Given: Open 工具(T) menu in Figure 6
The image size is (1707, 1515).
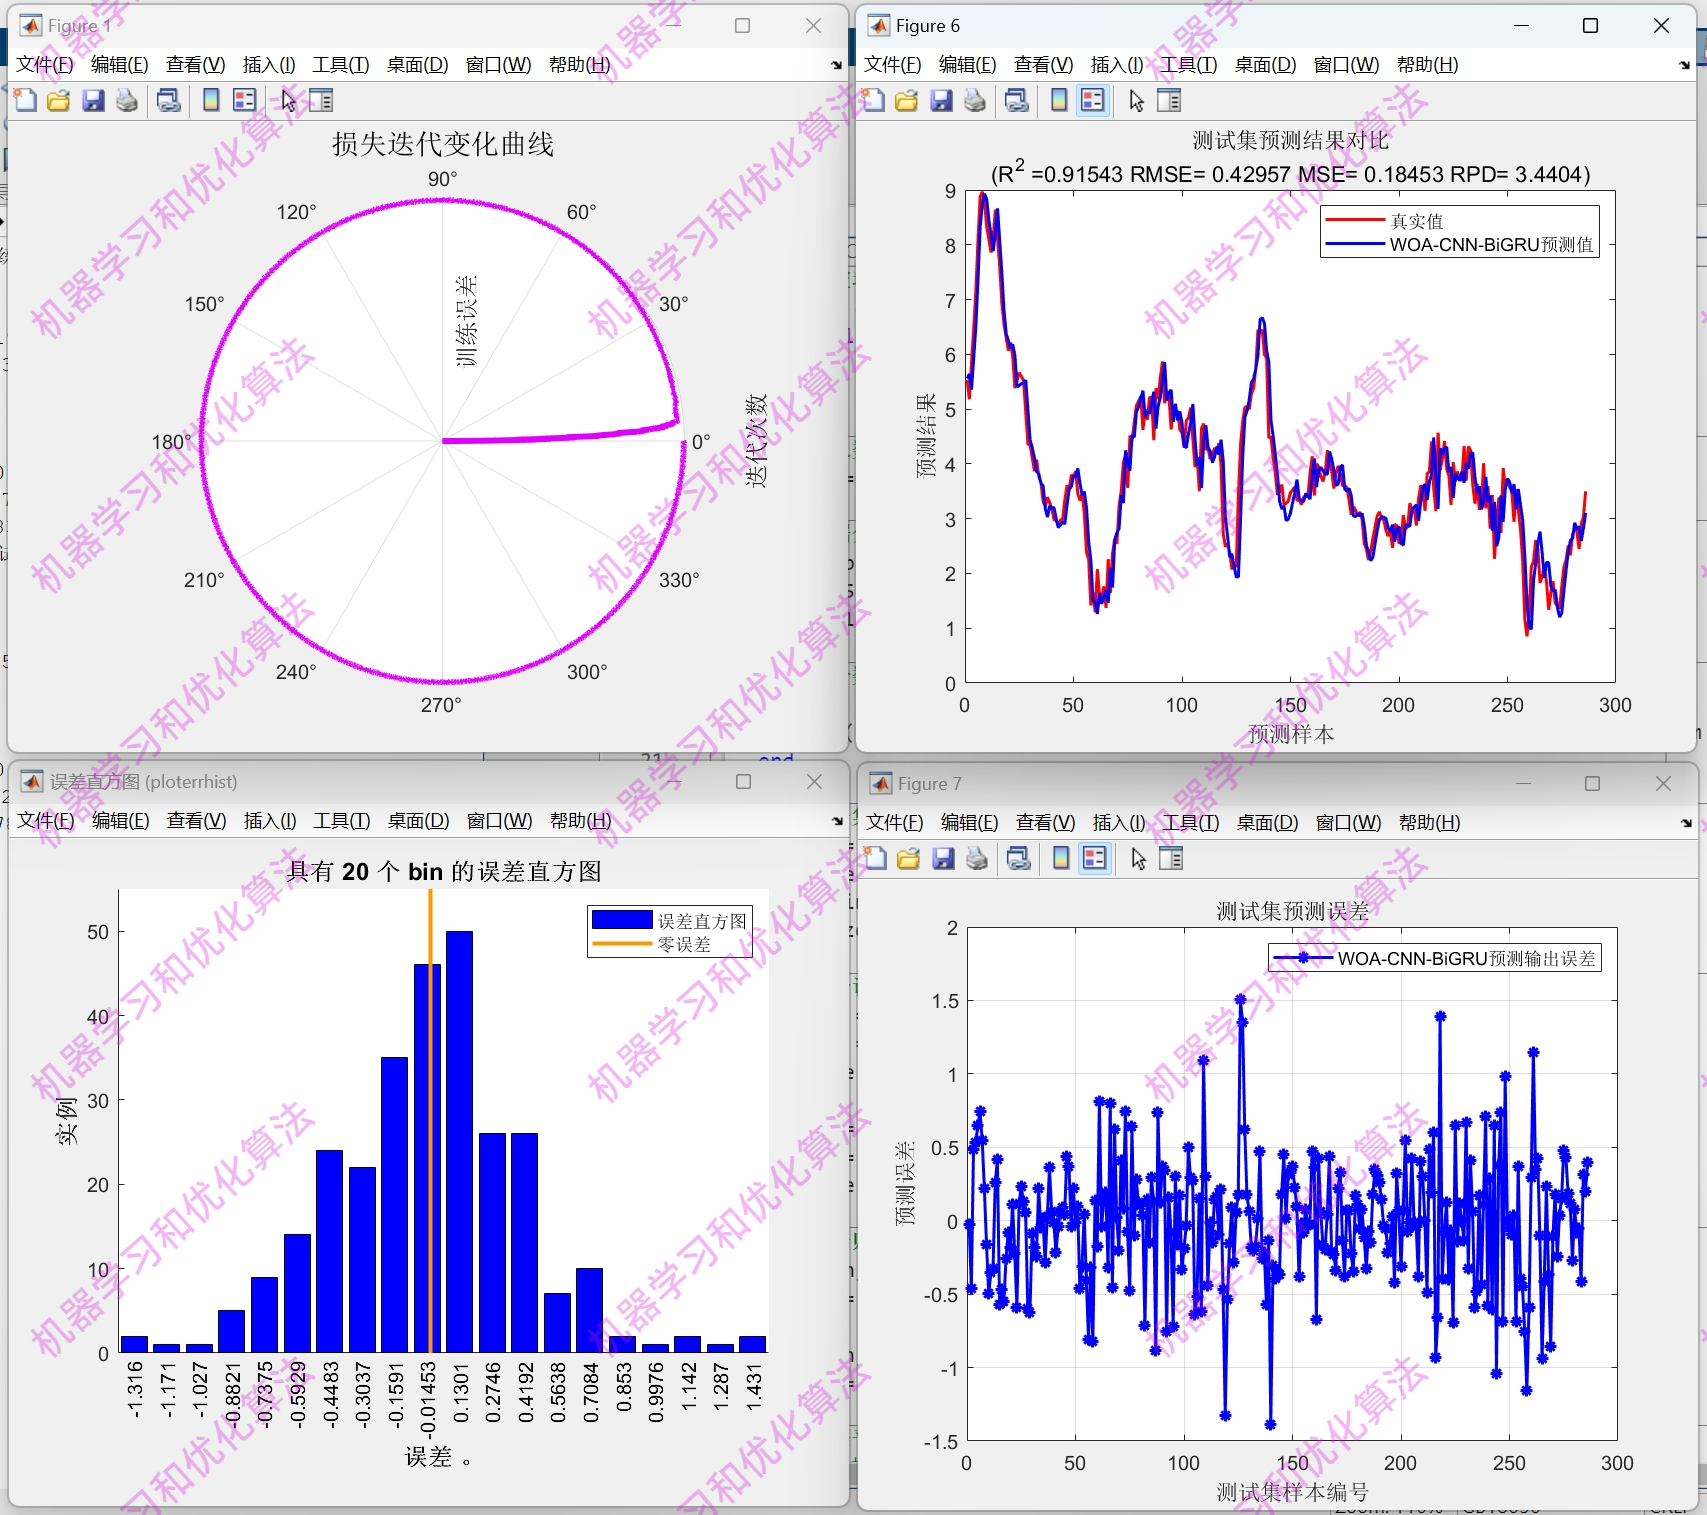Looking at the screenshot, I should pyautogui.click(x=1189, y=65).
